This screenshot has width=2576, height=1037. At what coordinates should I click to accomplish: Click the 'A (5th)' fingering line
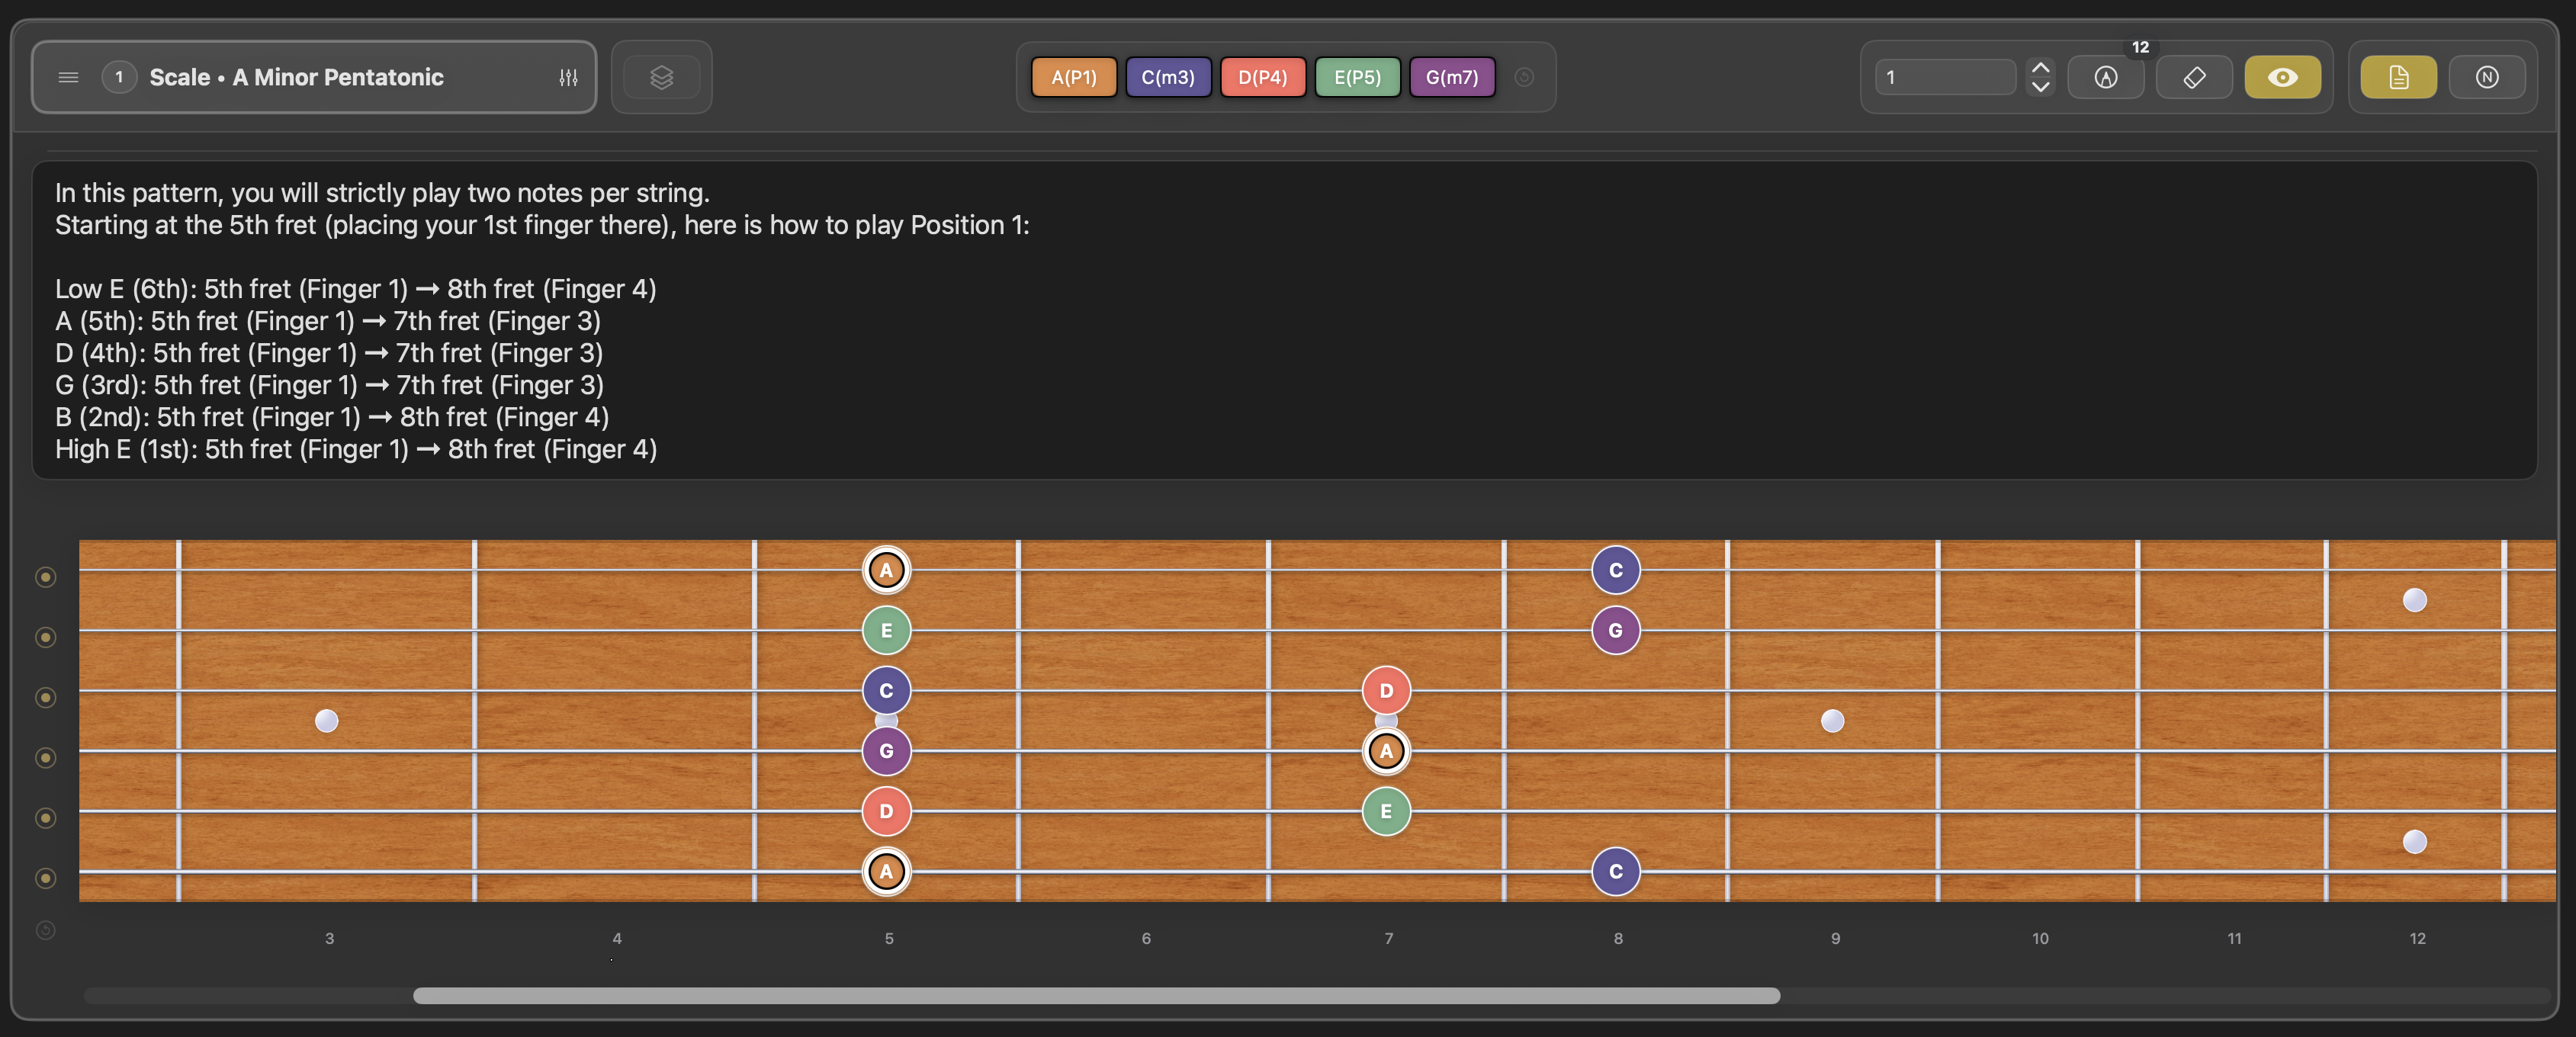328,321
